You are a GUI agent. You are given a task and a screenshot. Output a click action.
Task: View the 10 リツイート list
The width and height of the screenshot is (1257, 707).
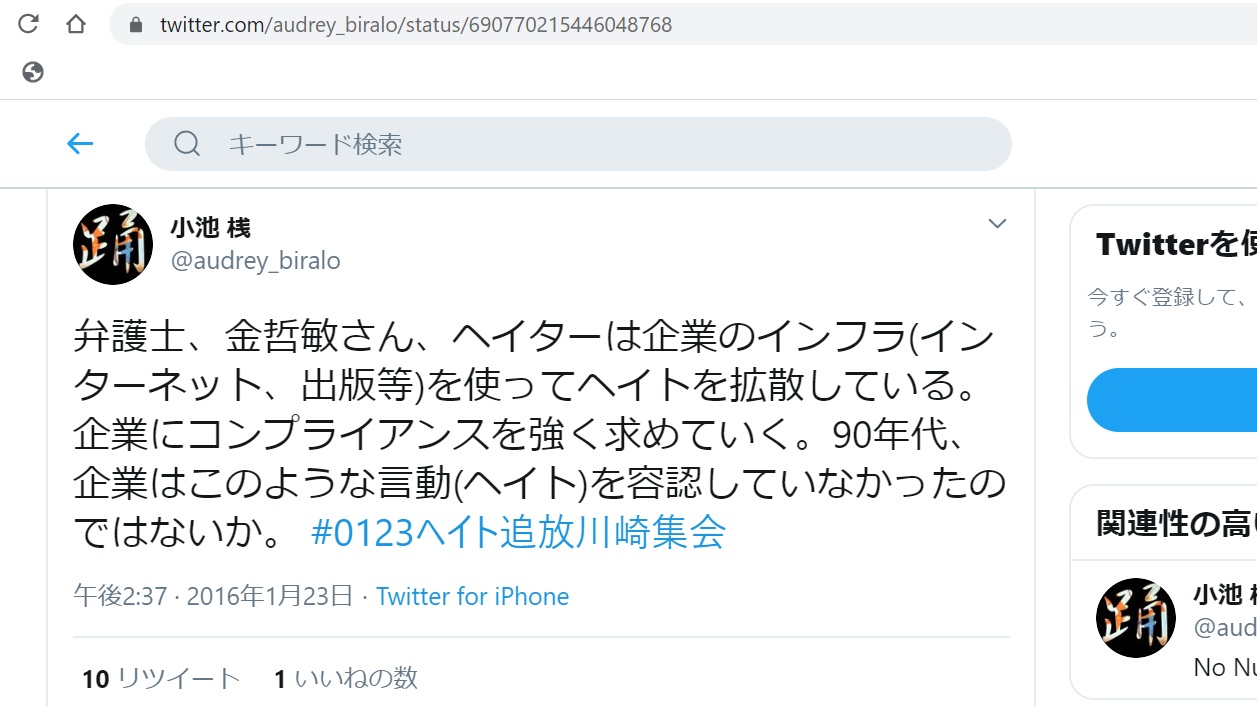coord(161,679)
